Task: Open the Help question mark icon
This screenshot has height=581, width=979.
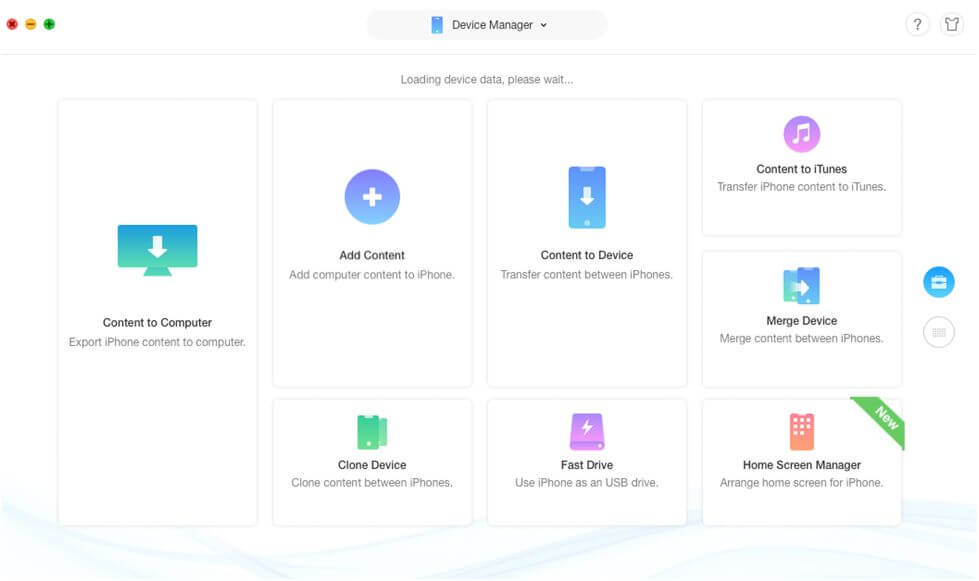Action: (x=917, y=24)
